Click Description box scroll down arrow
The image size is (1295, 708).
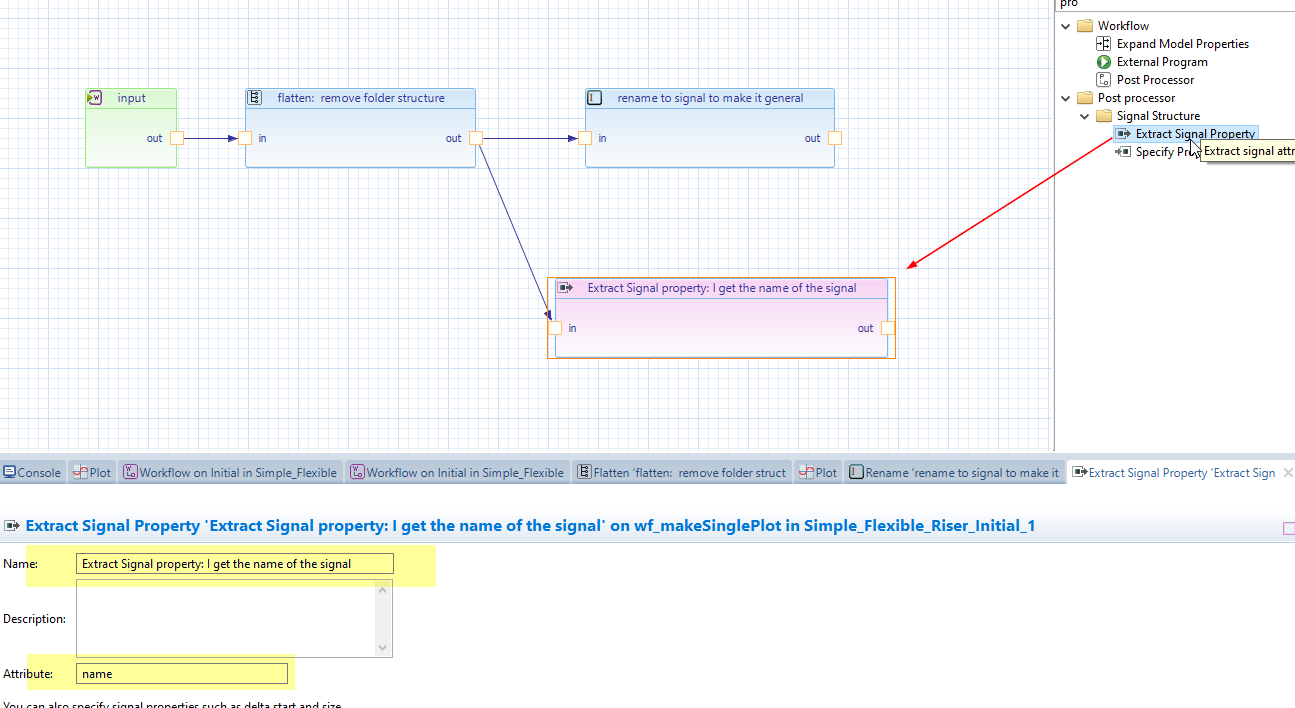383,648
